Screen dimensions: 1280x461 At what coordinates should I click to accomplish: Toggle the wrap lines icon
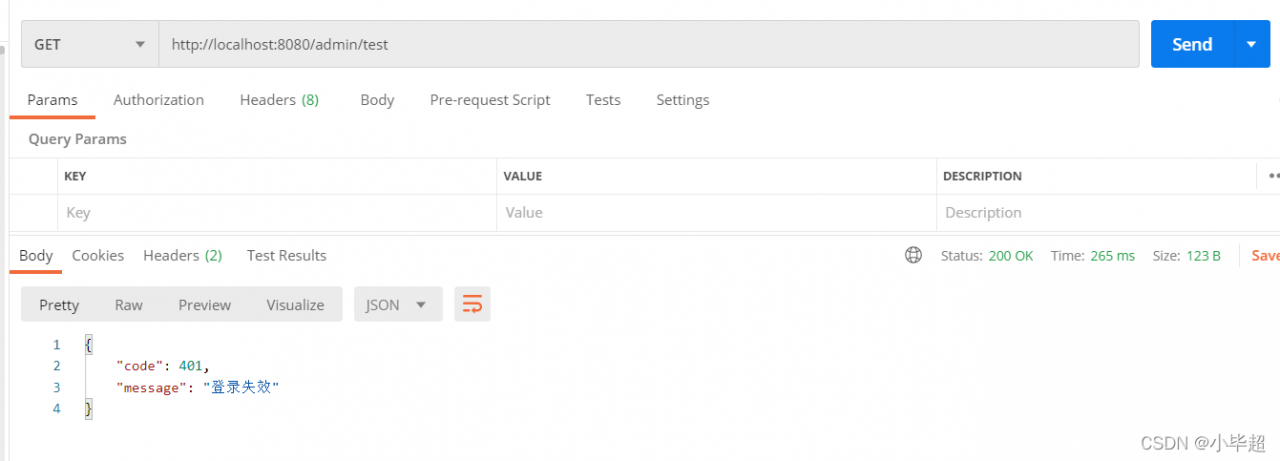click(x=472, y=304)
